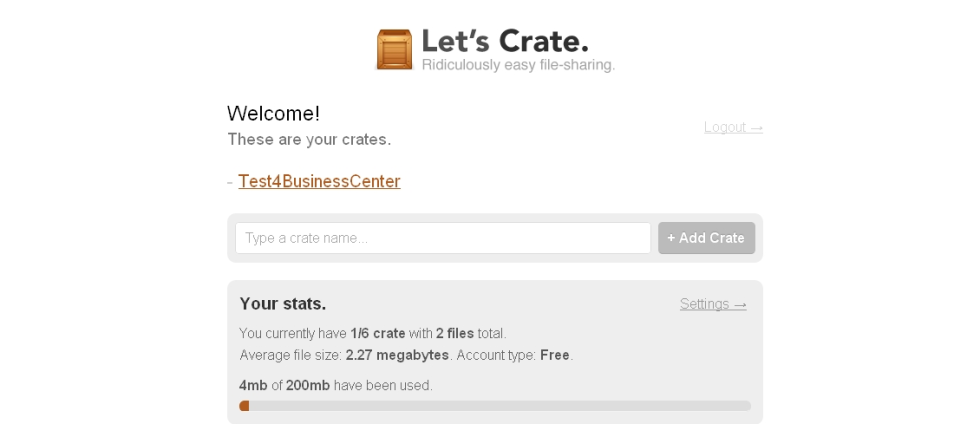Click the "2.27 megabytes" average size value
This screenshot has height=424, width=980.
[397, 355]
